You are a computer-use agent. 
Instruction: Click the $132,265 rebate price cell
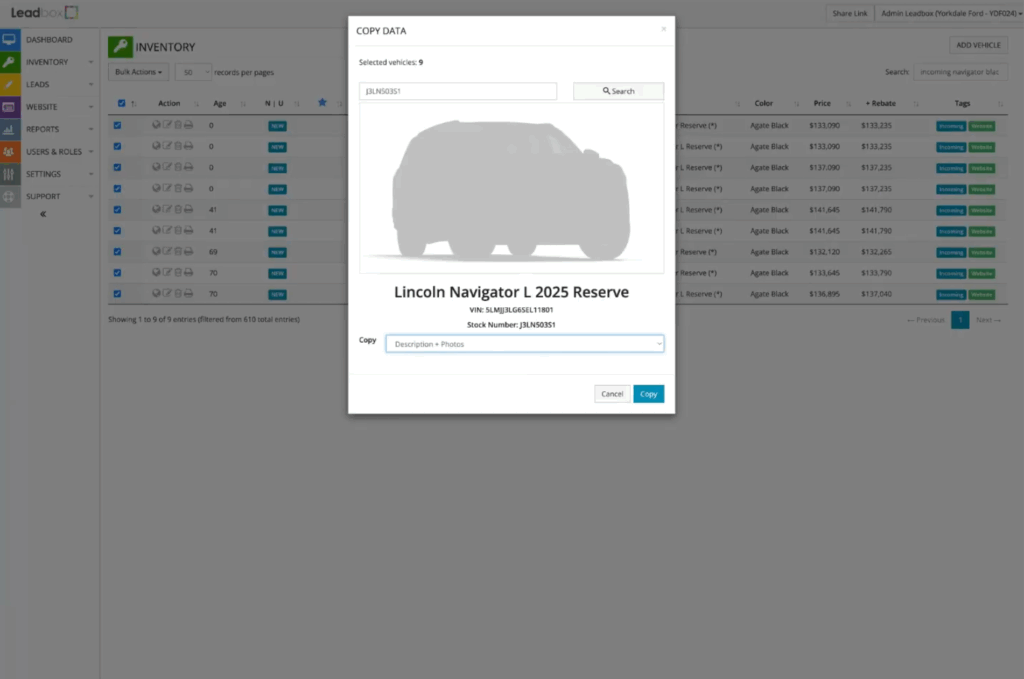[876, 252]
